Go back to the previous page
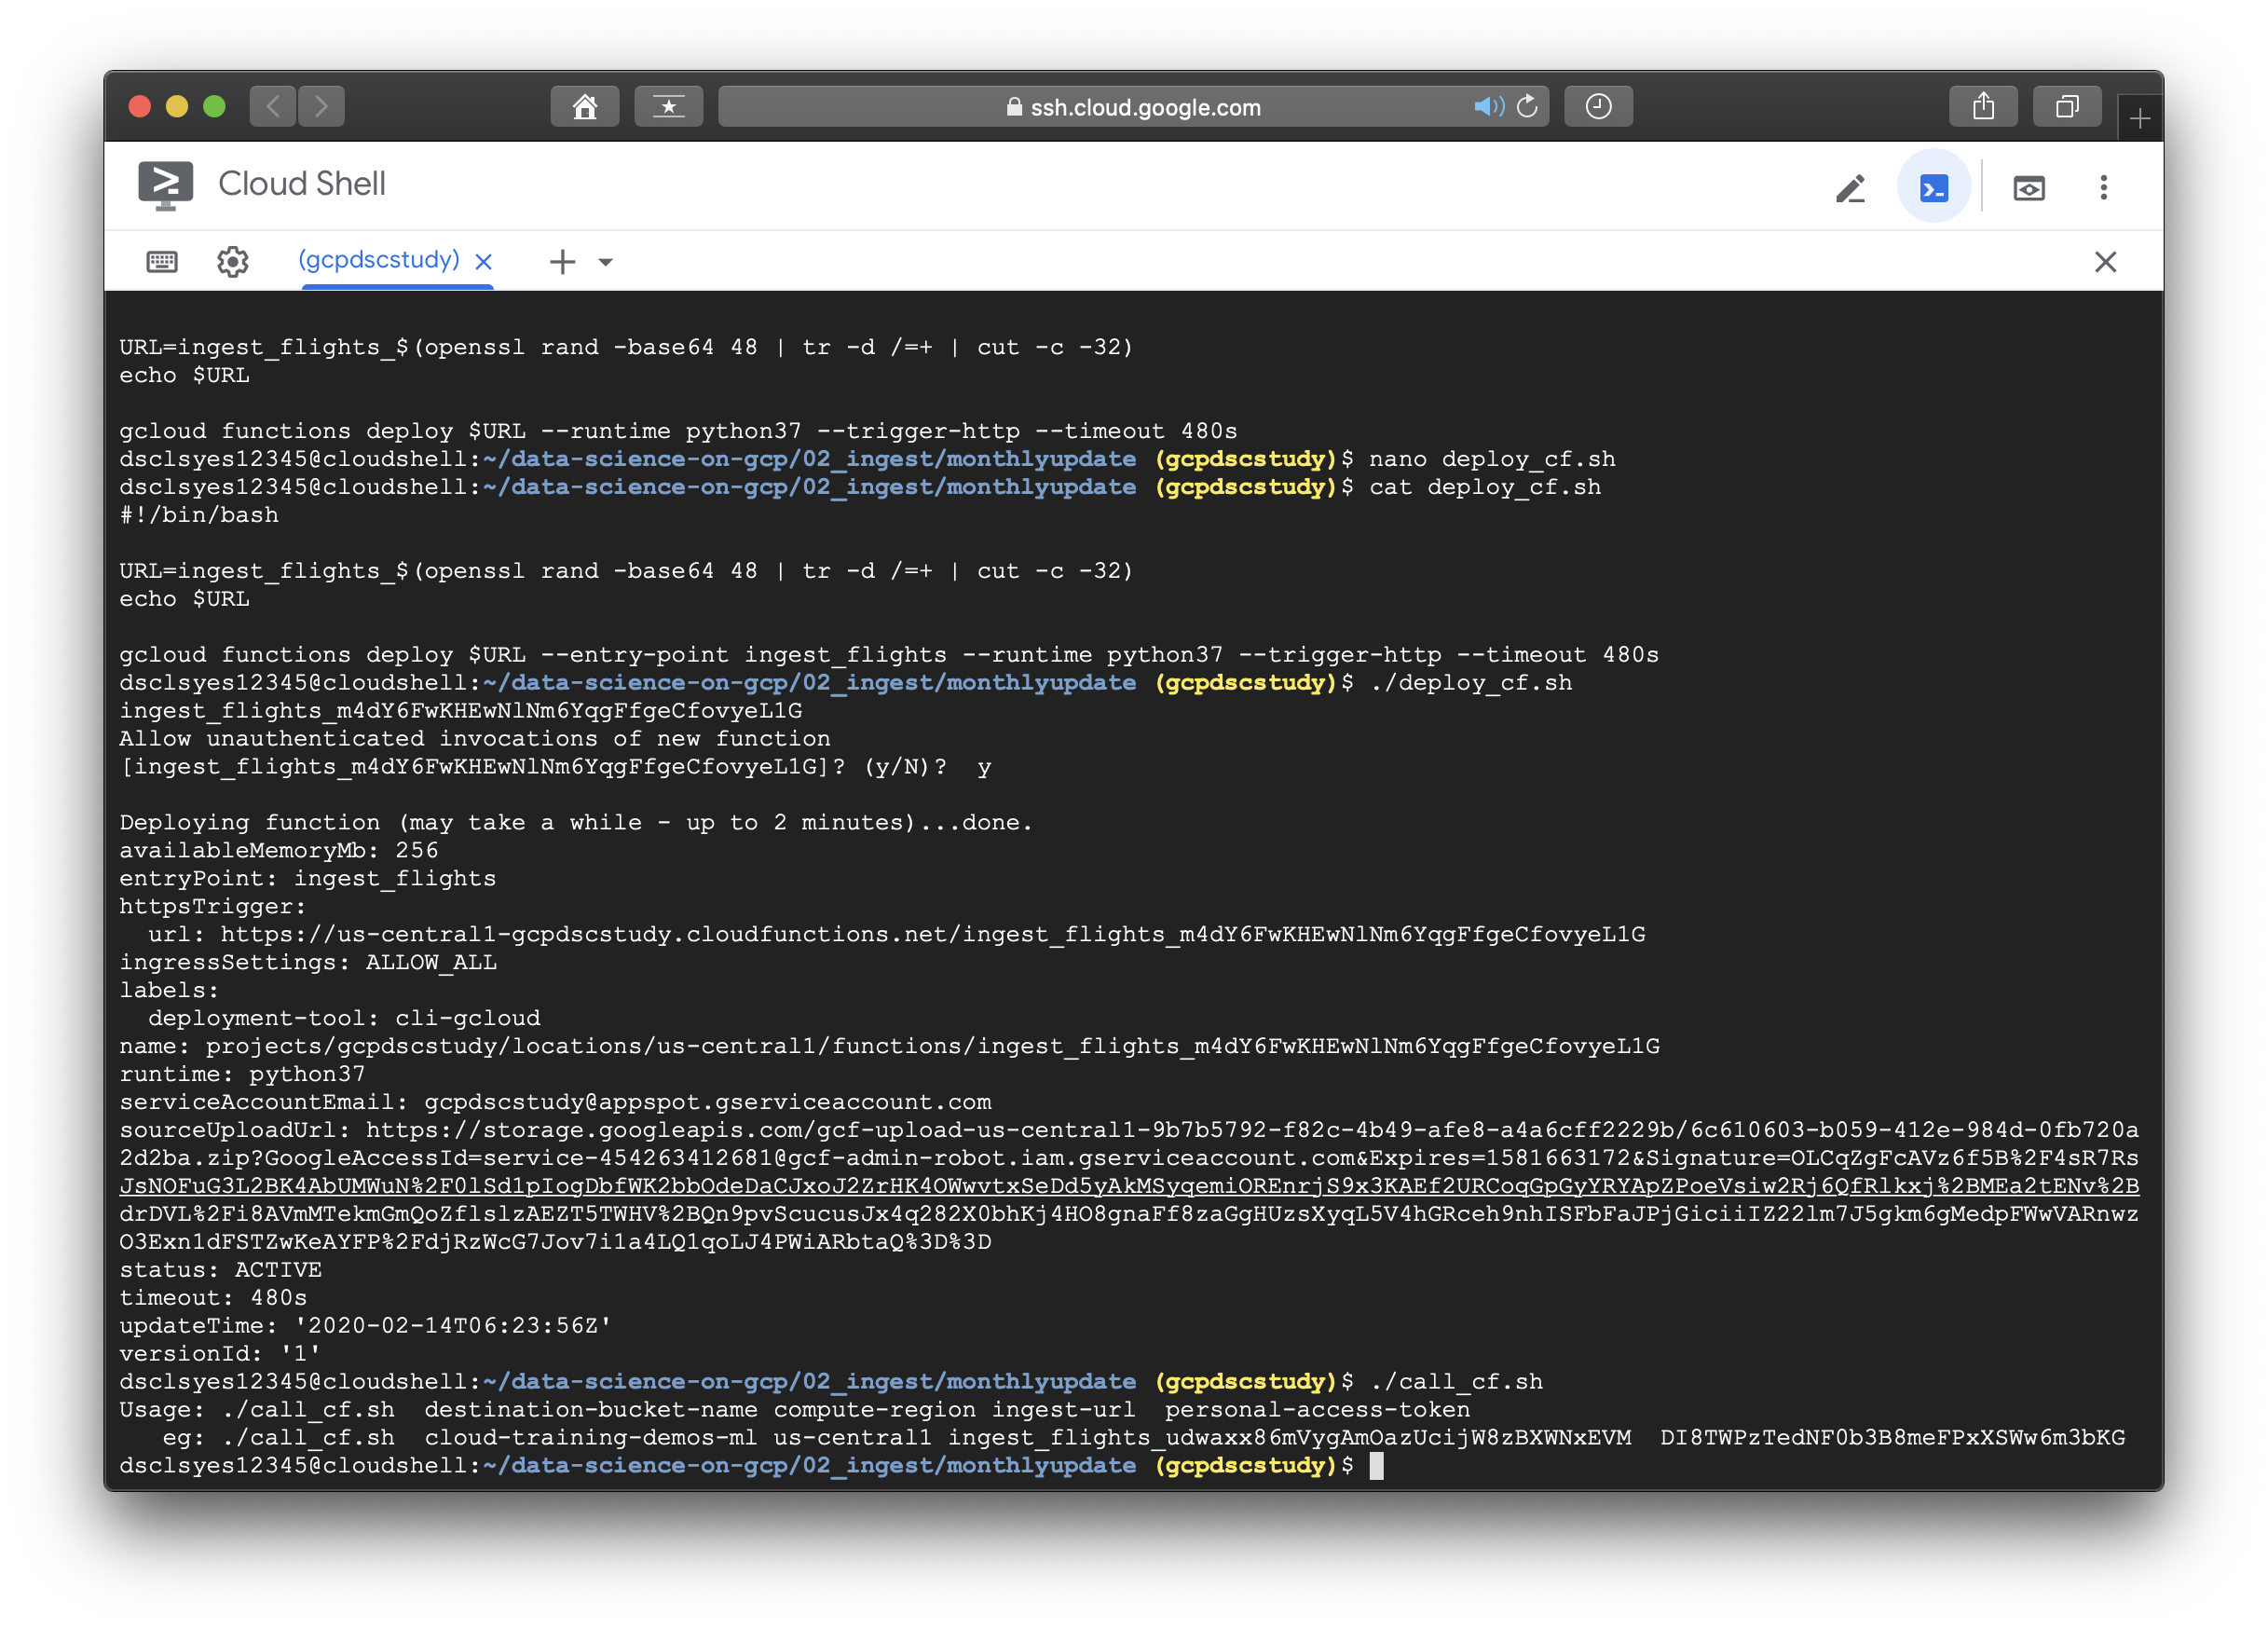The image size is (2268, 1629). pos(273,106)
